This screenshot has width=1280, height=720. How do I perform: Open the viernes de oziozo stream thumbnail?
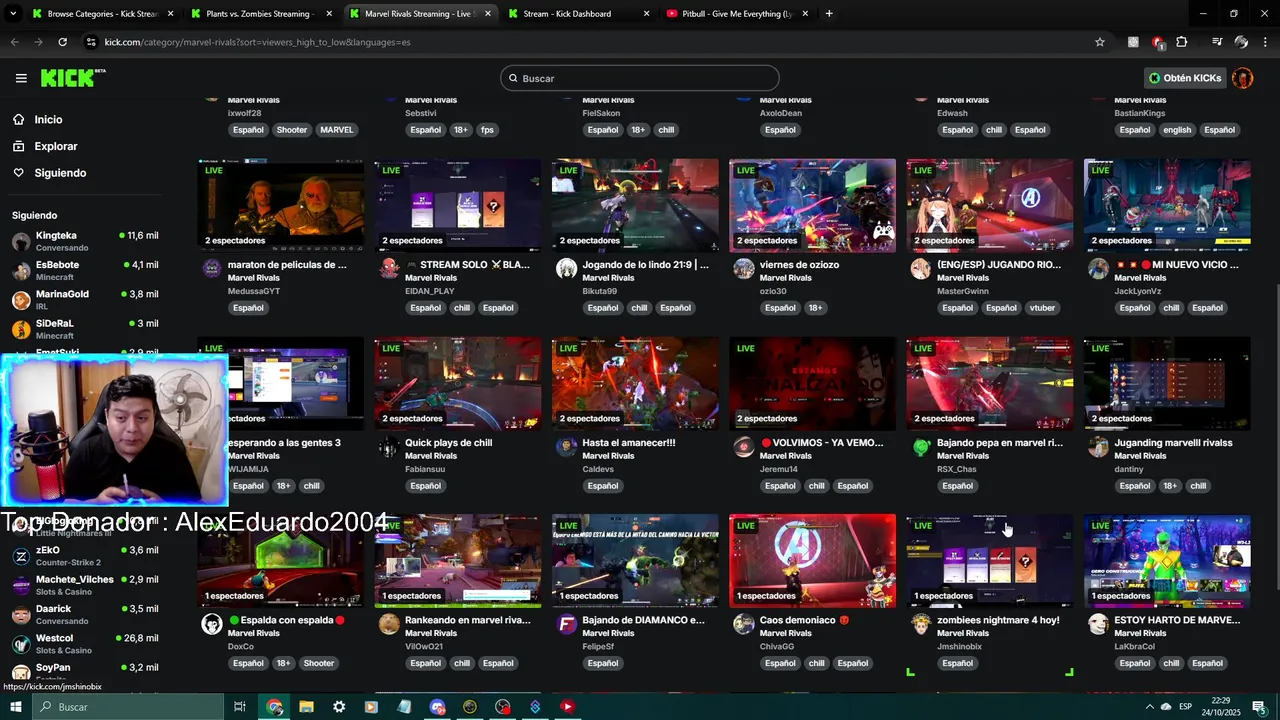click(812, 205)
